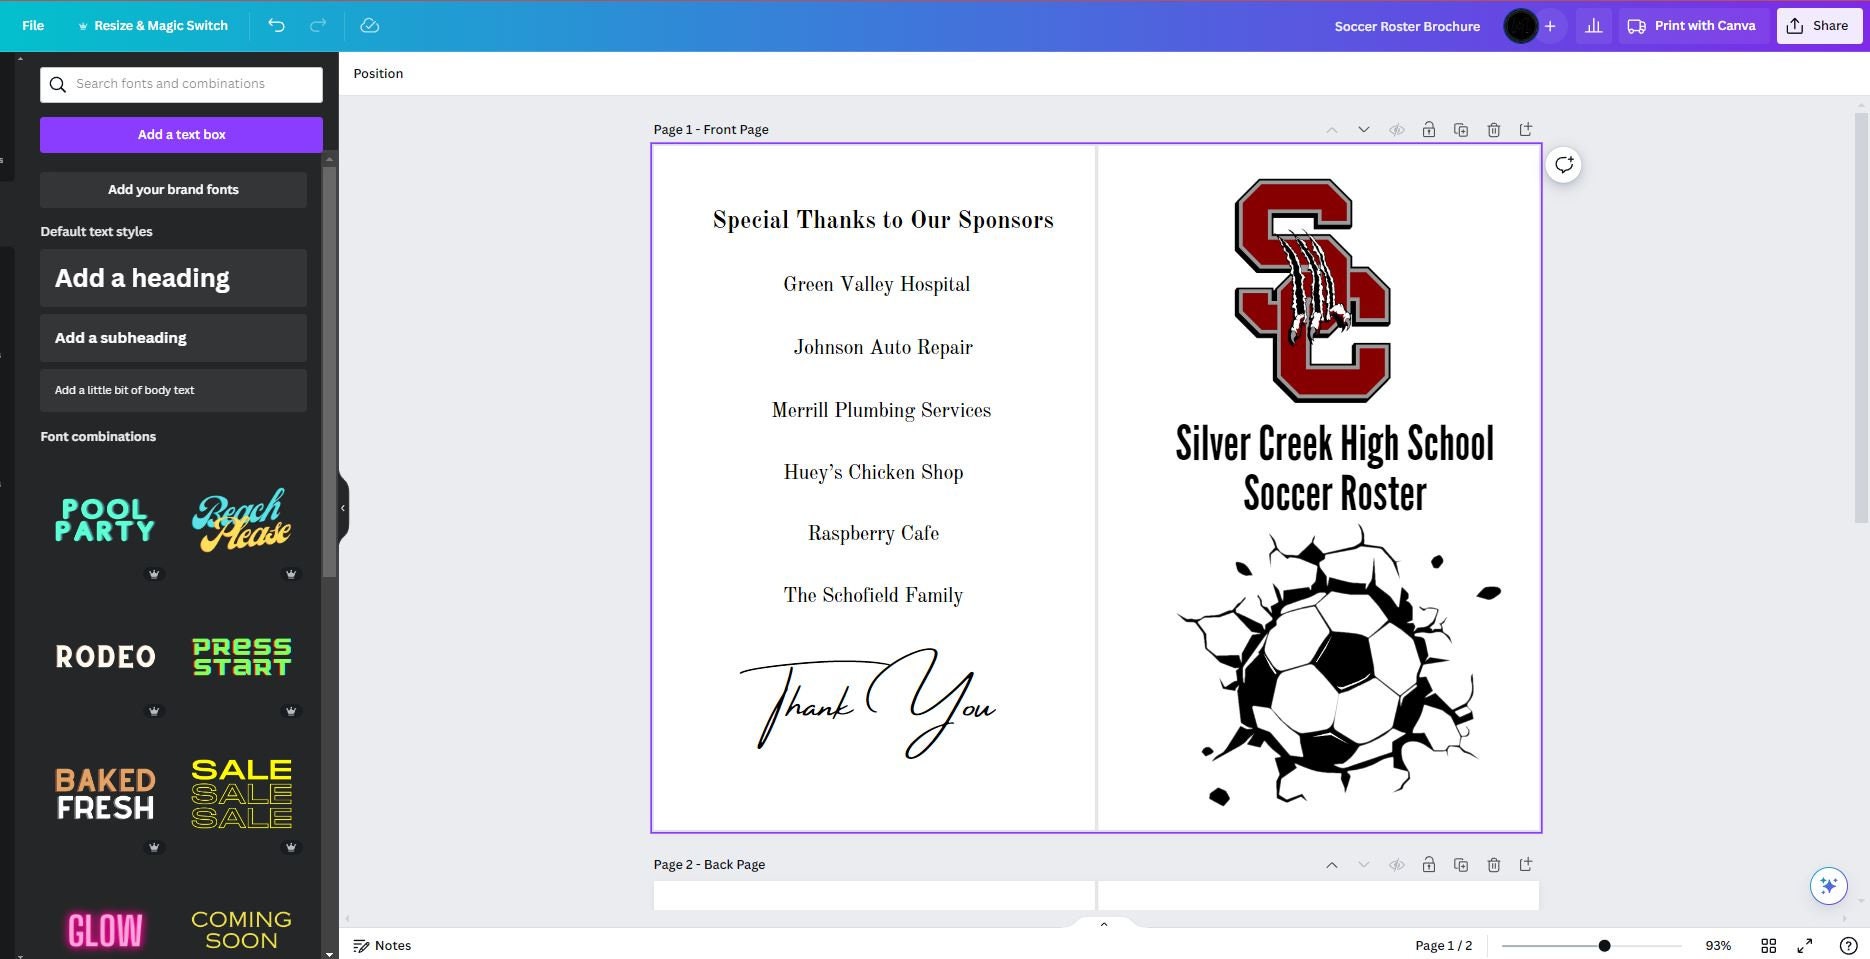This screenshot has height=959, width=1870.
Task: Launch the Canva AI assistant sparkle icon
Action: click(1828, 886)
